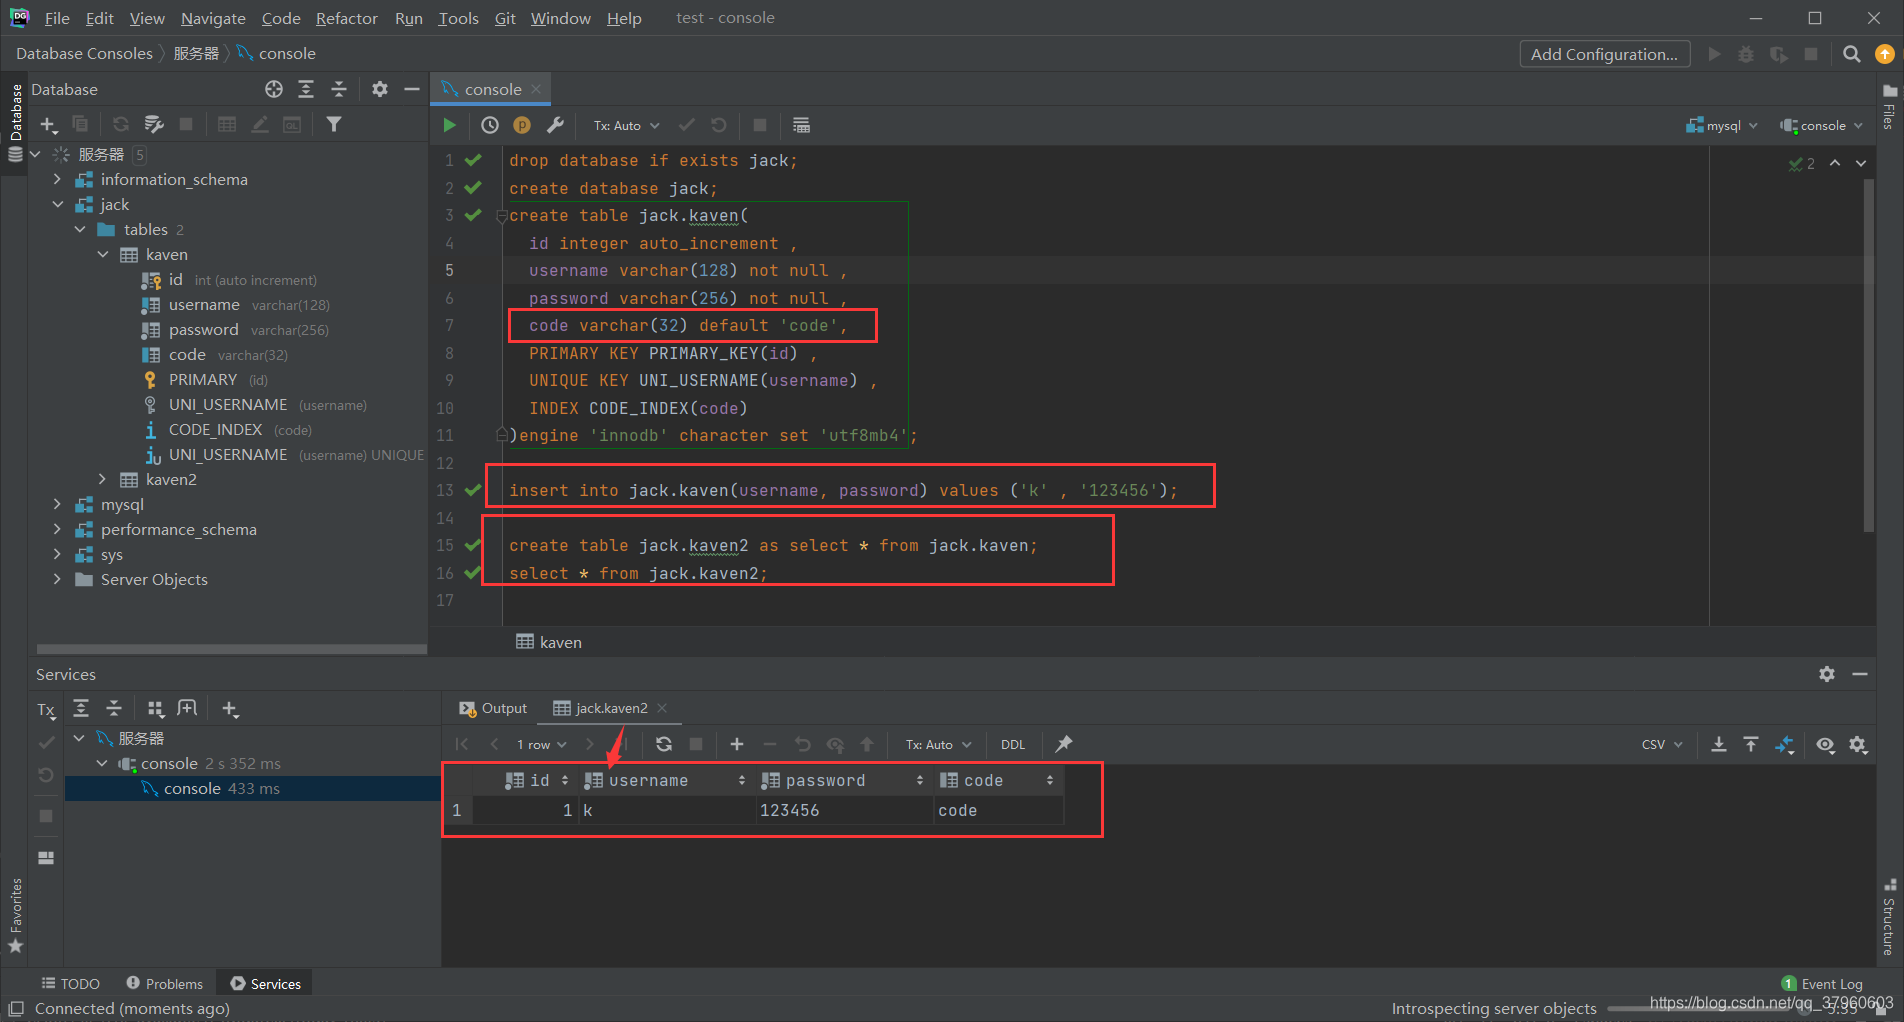Open search everywhere magnifier icon
The height and width of the screenshot is (1022, 1904).
[x=1852, y=54]
